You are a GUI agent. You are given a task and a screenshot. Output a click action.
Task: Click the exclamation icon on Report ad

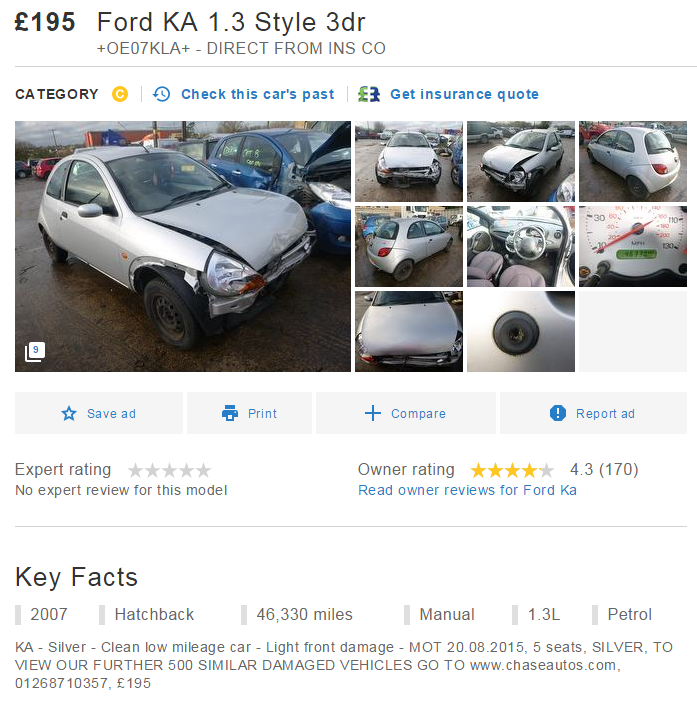click(x=558, y=413)
